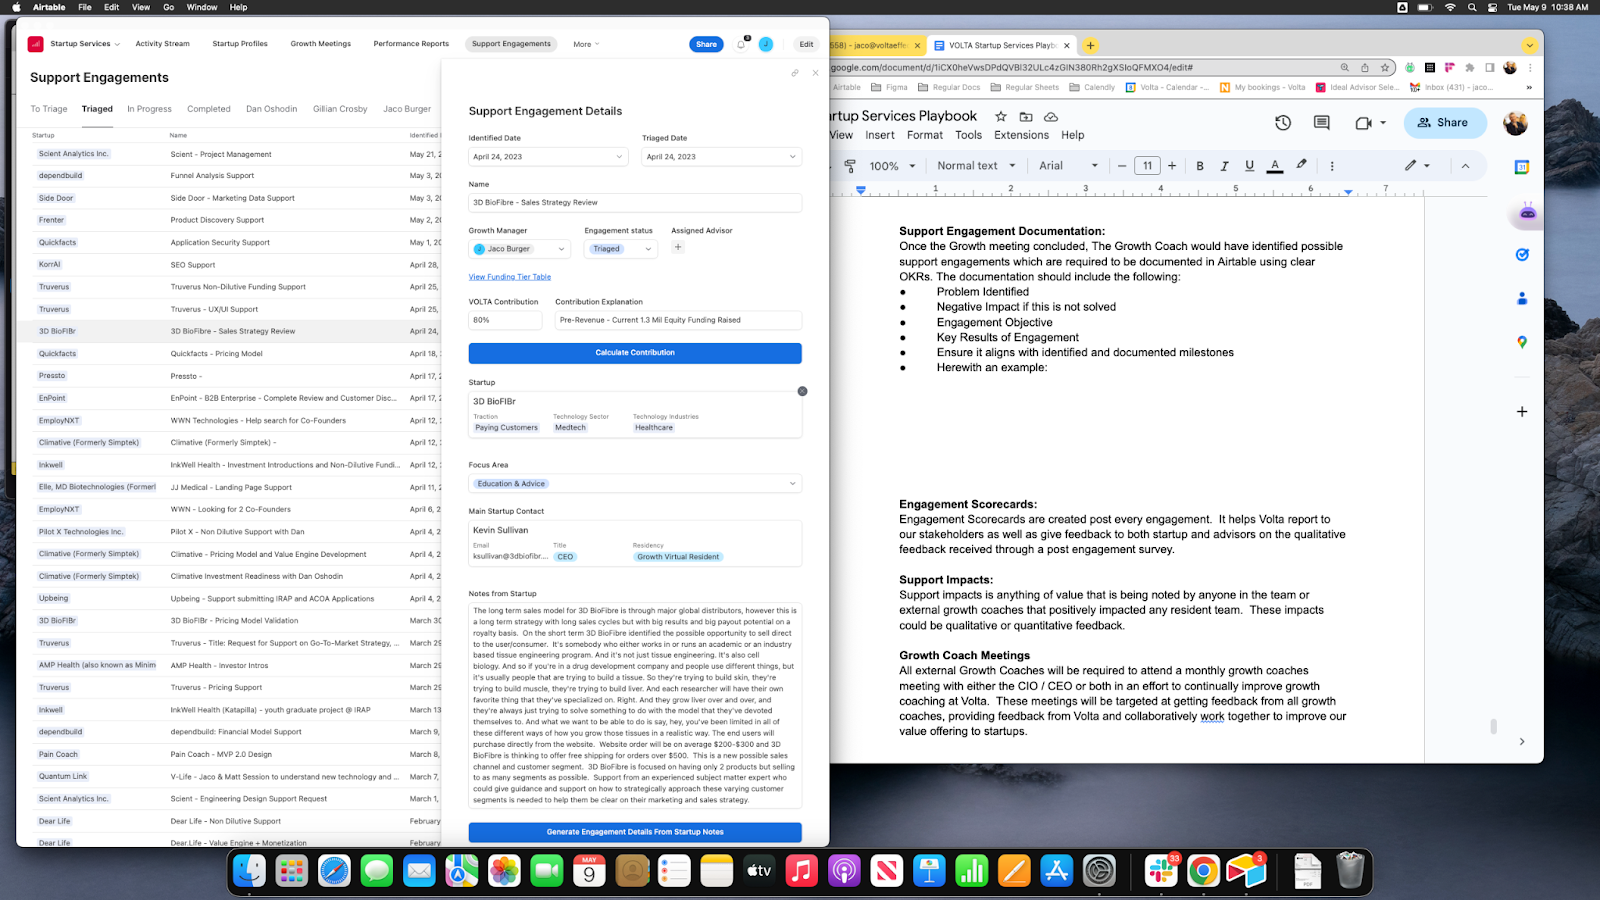
Task: Open the Google Maps side panel icon
Action: (1522, 342)
